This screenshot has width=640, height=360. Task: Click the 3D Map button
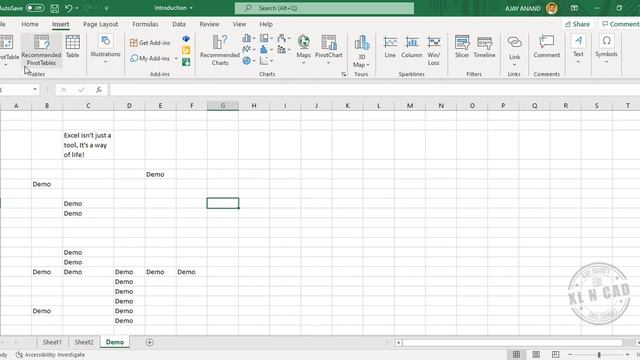[361, 51]
